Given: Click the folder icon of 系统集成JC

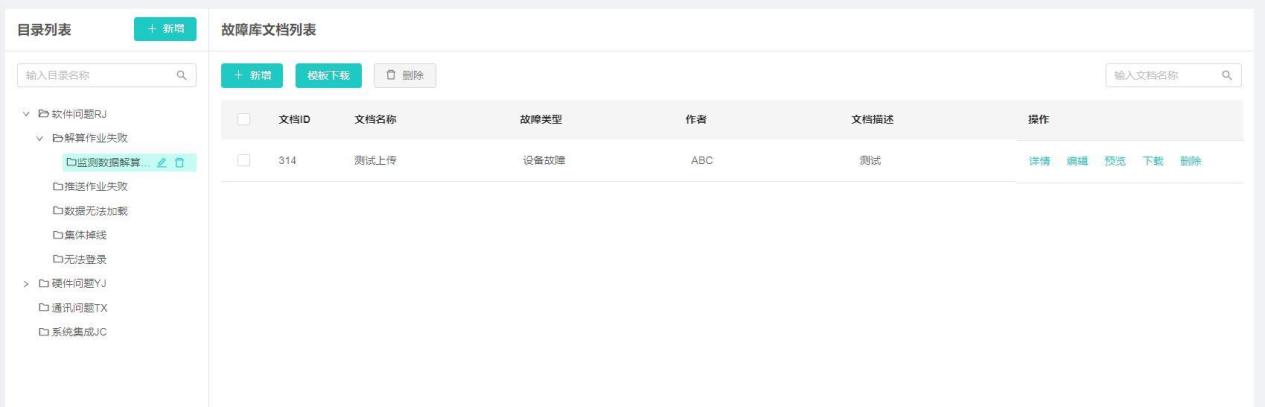Looking at the screenshot, I should pos(43,332).
